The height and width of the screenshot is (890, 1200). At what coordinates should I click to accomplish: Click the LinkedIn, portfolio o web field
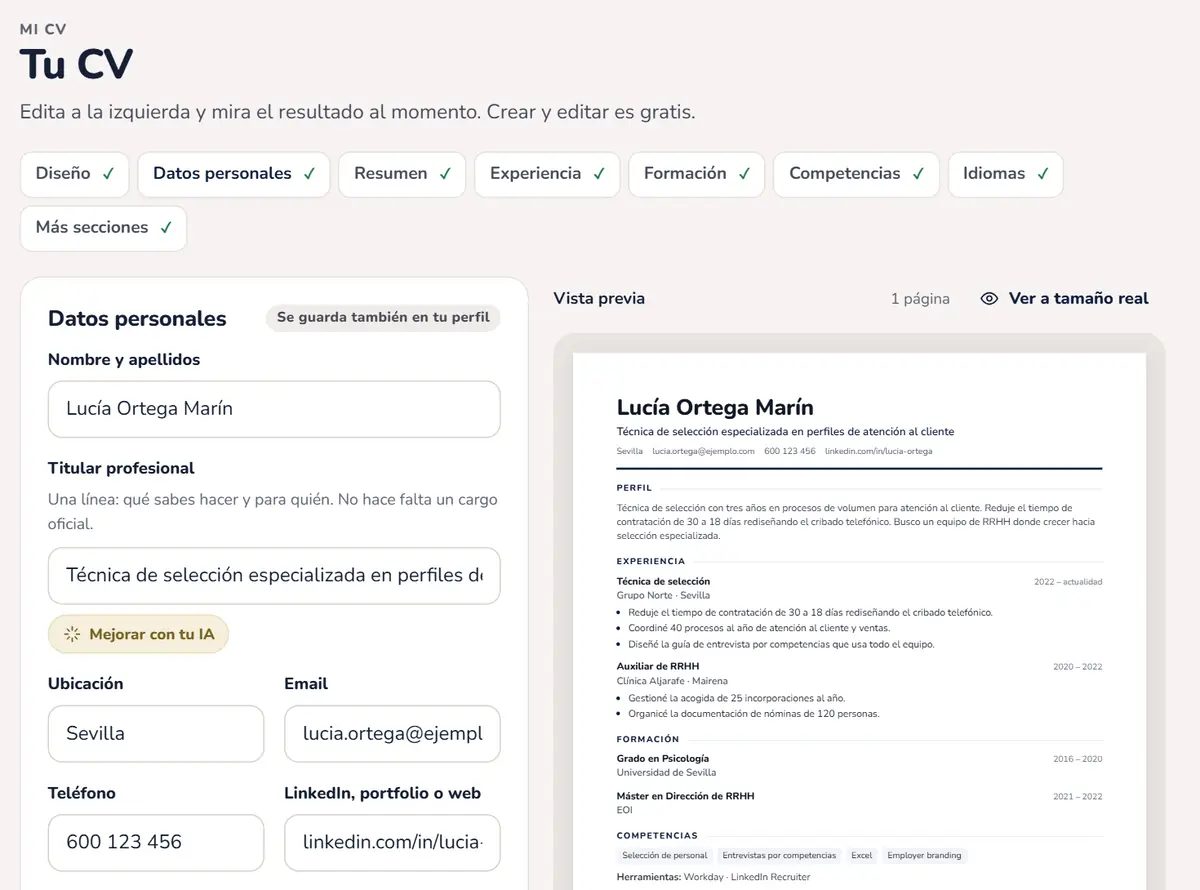pyautogui.click(x=392, y=842)
